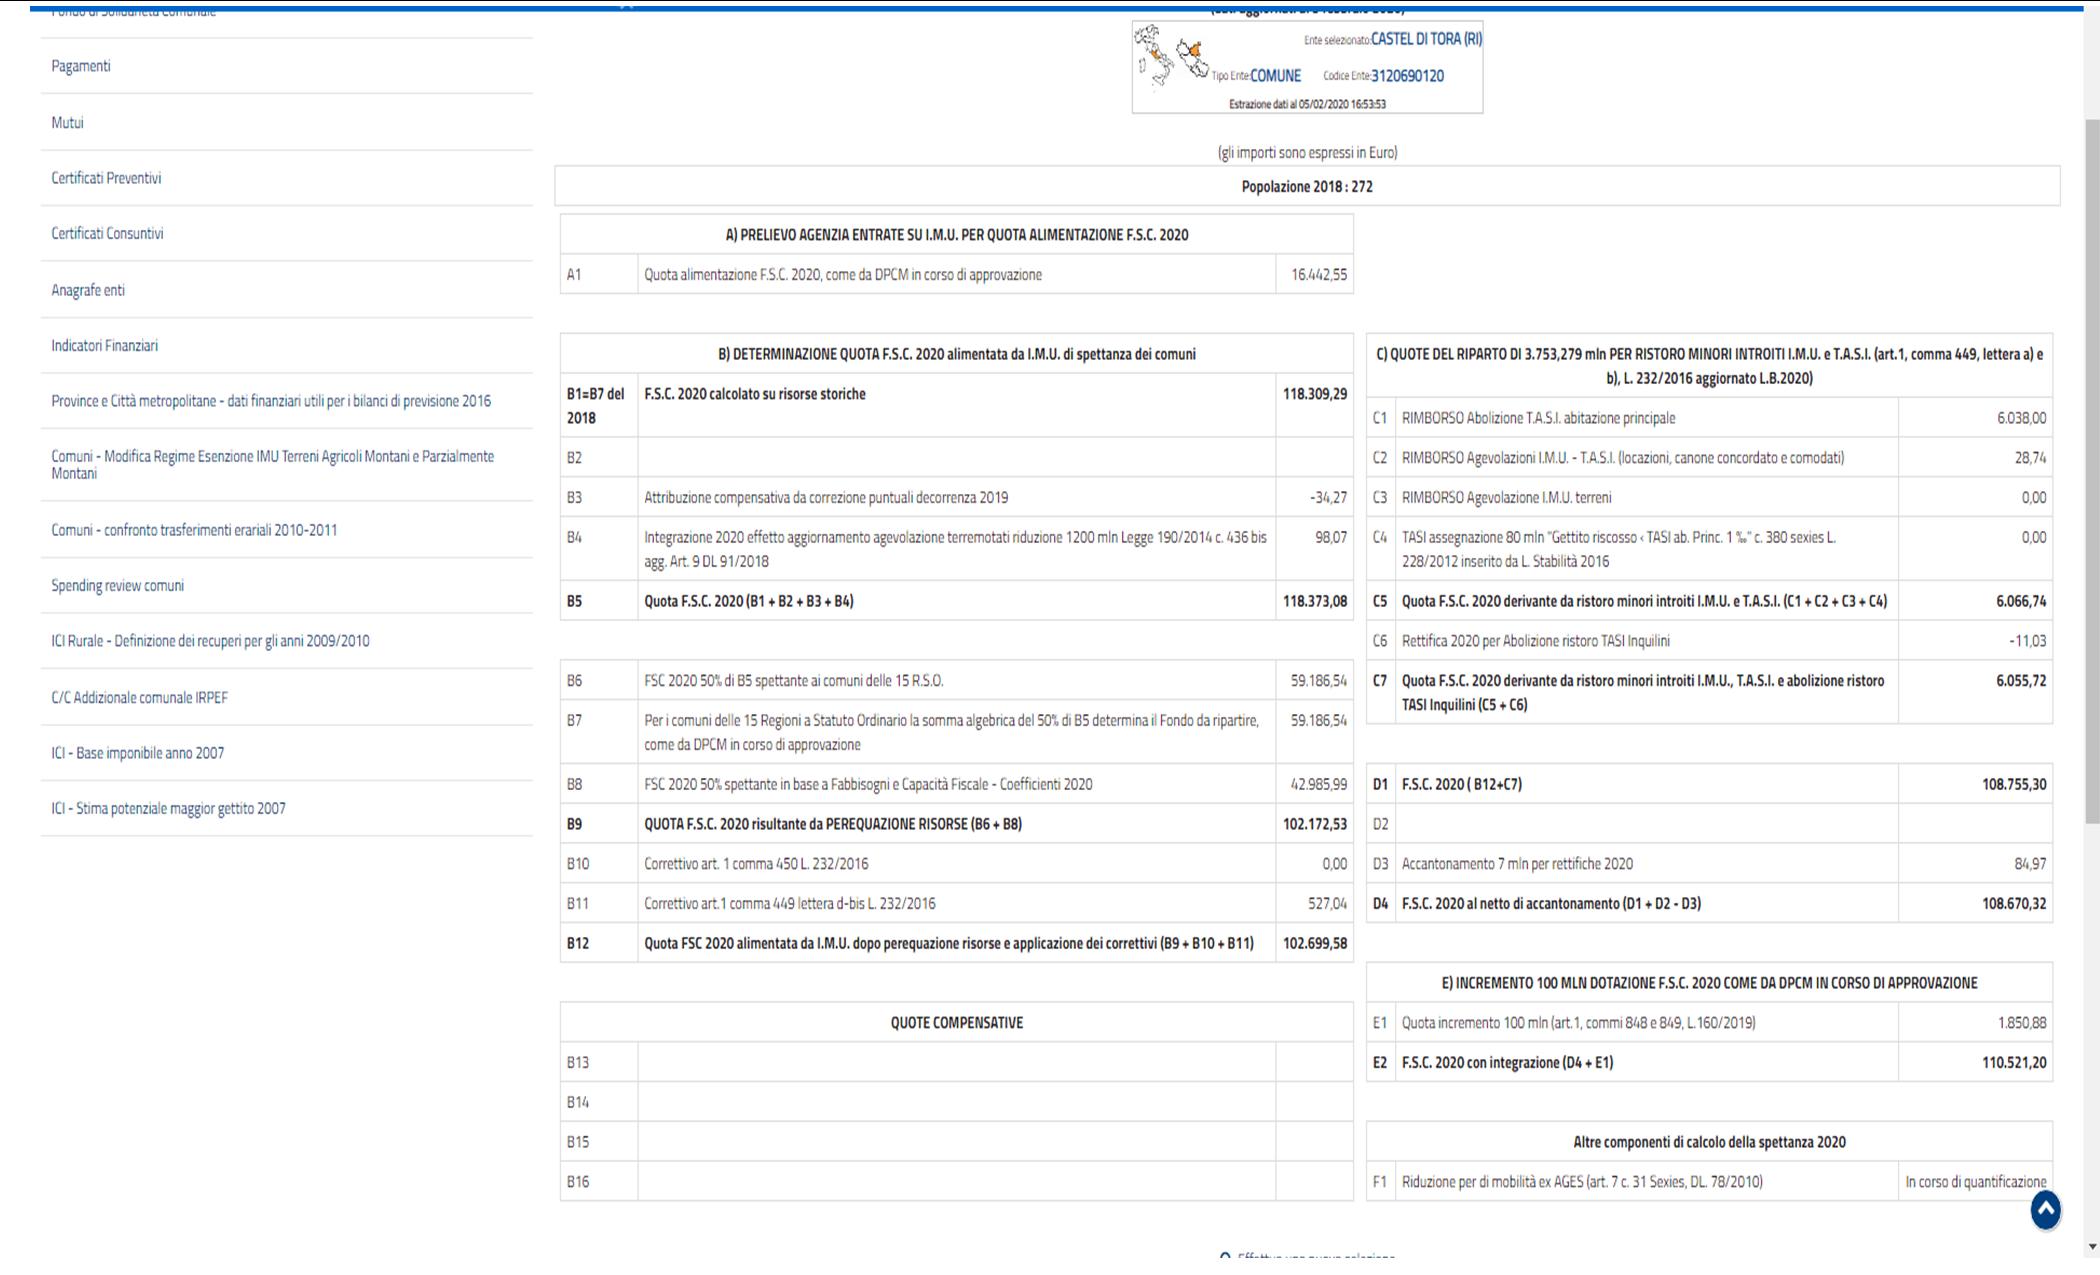Click B4 value 98,07
This screenshot has height=1275, width=2100.
click(1331, 537)
